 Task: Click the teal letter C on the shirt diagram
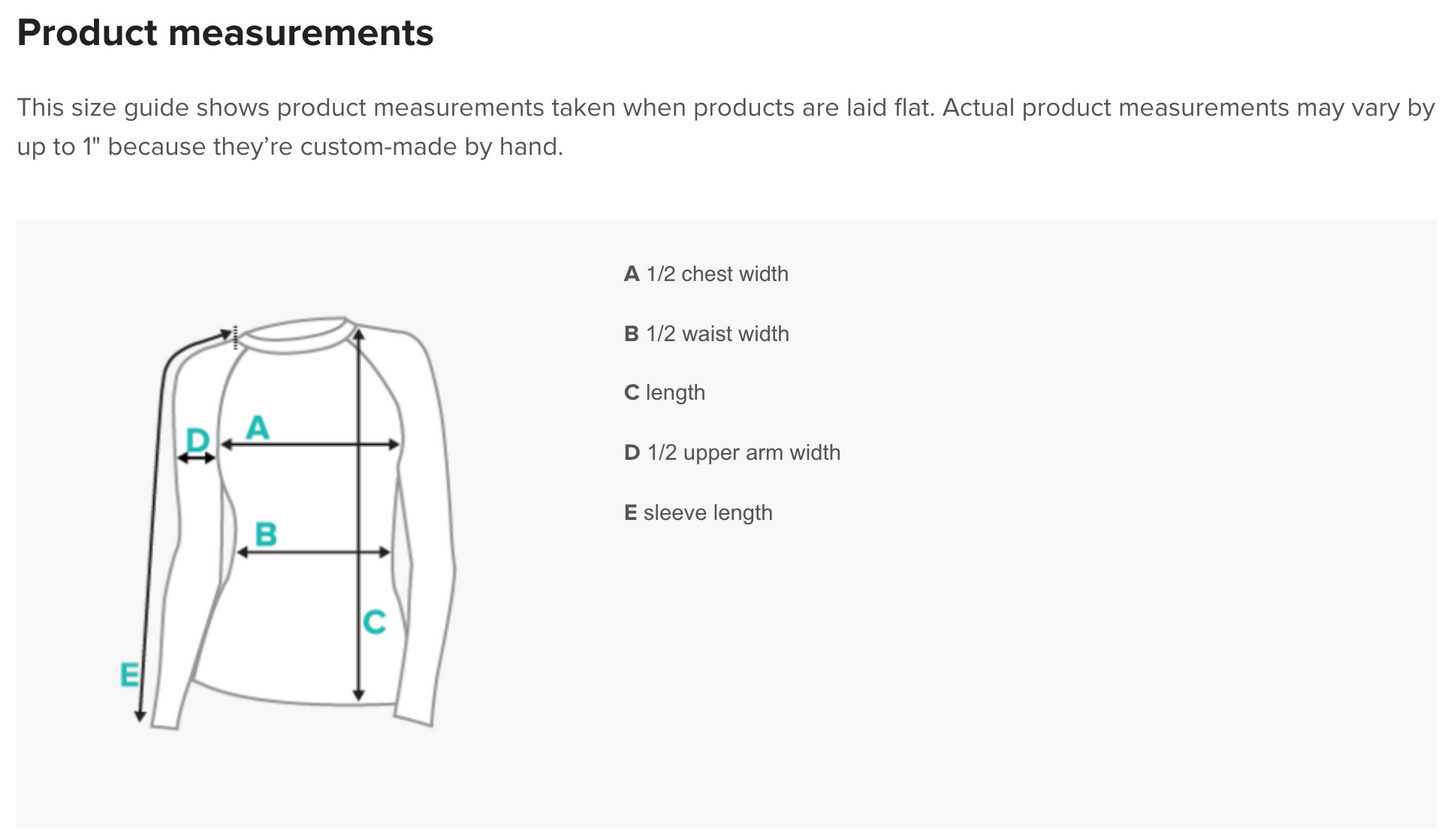coord(374,622)
